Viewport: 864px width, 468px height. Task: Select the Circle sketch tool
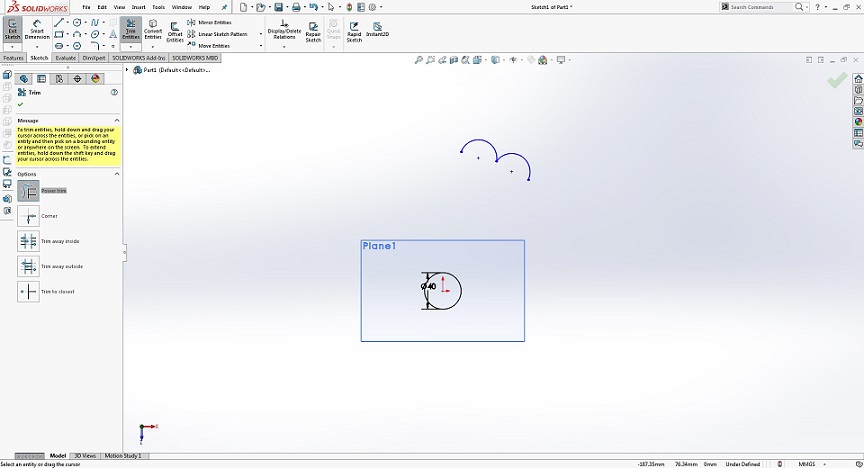pyautogui.click(x=77, y=23)
